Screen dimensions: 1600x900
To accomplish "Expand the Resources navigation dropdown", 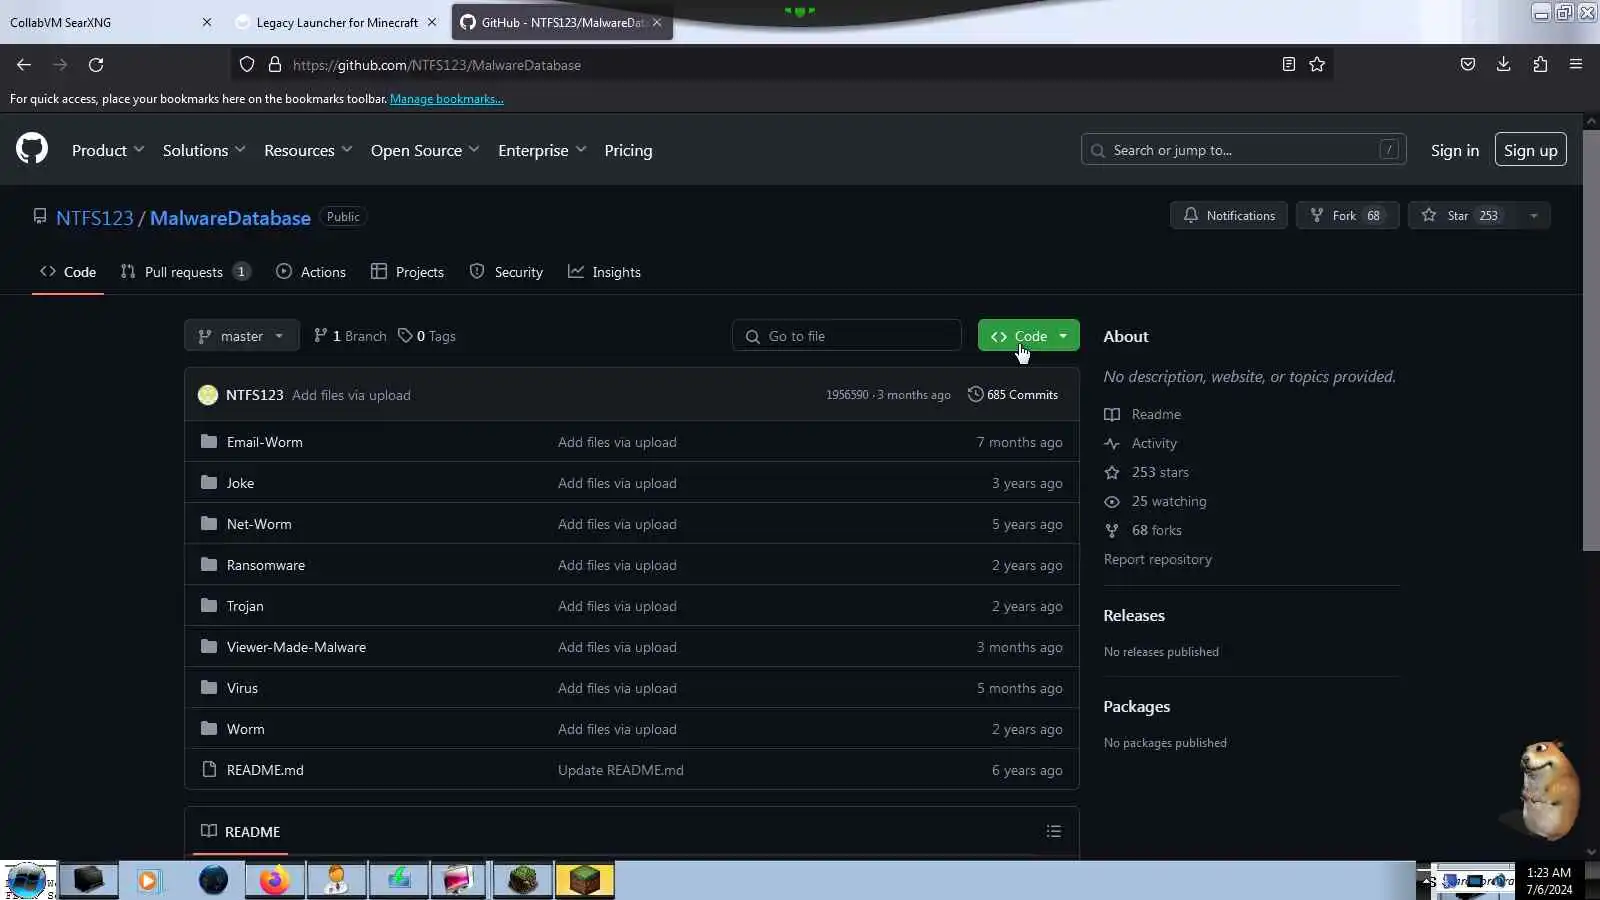I will [308, 150].
